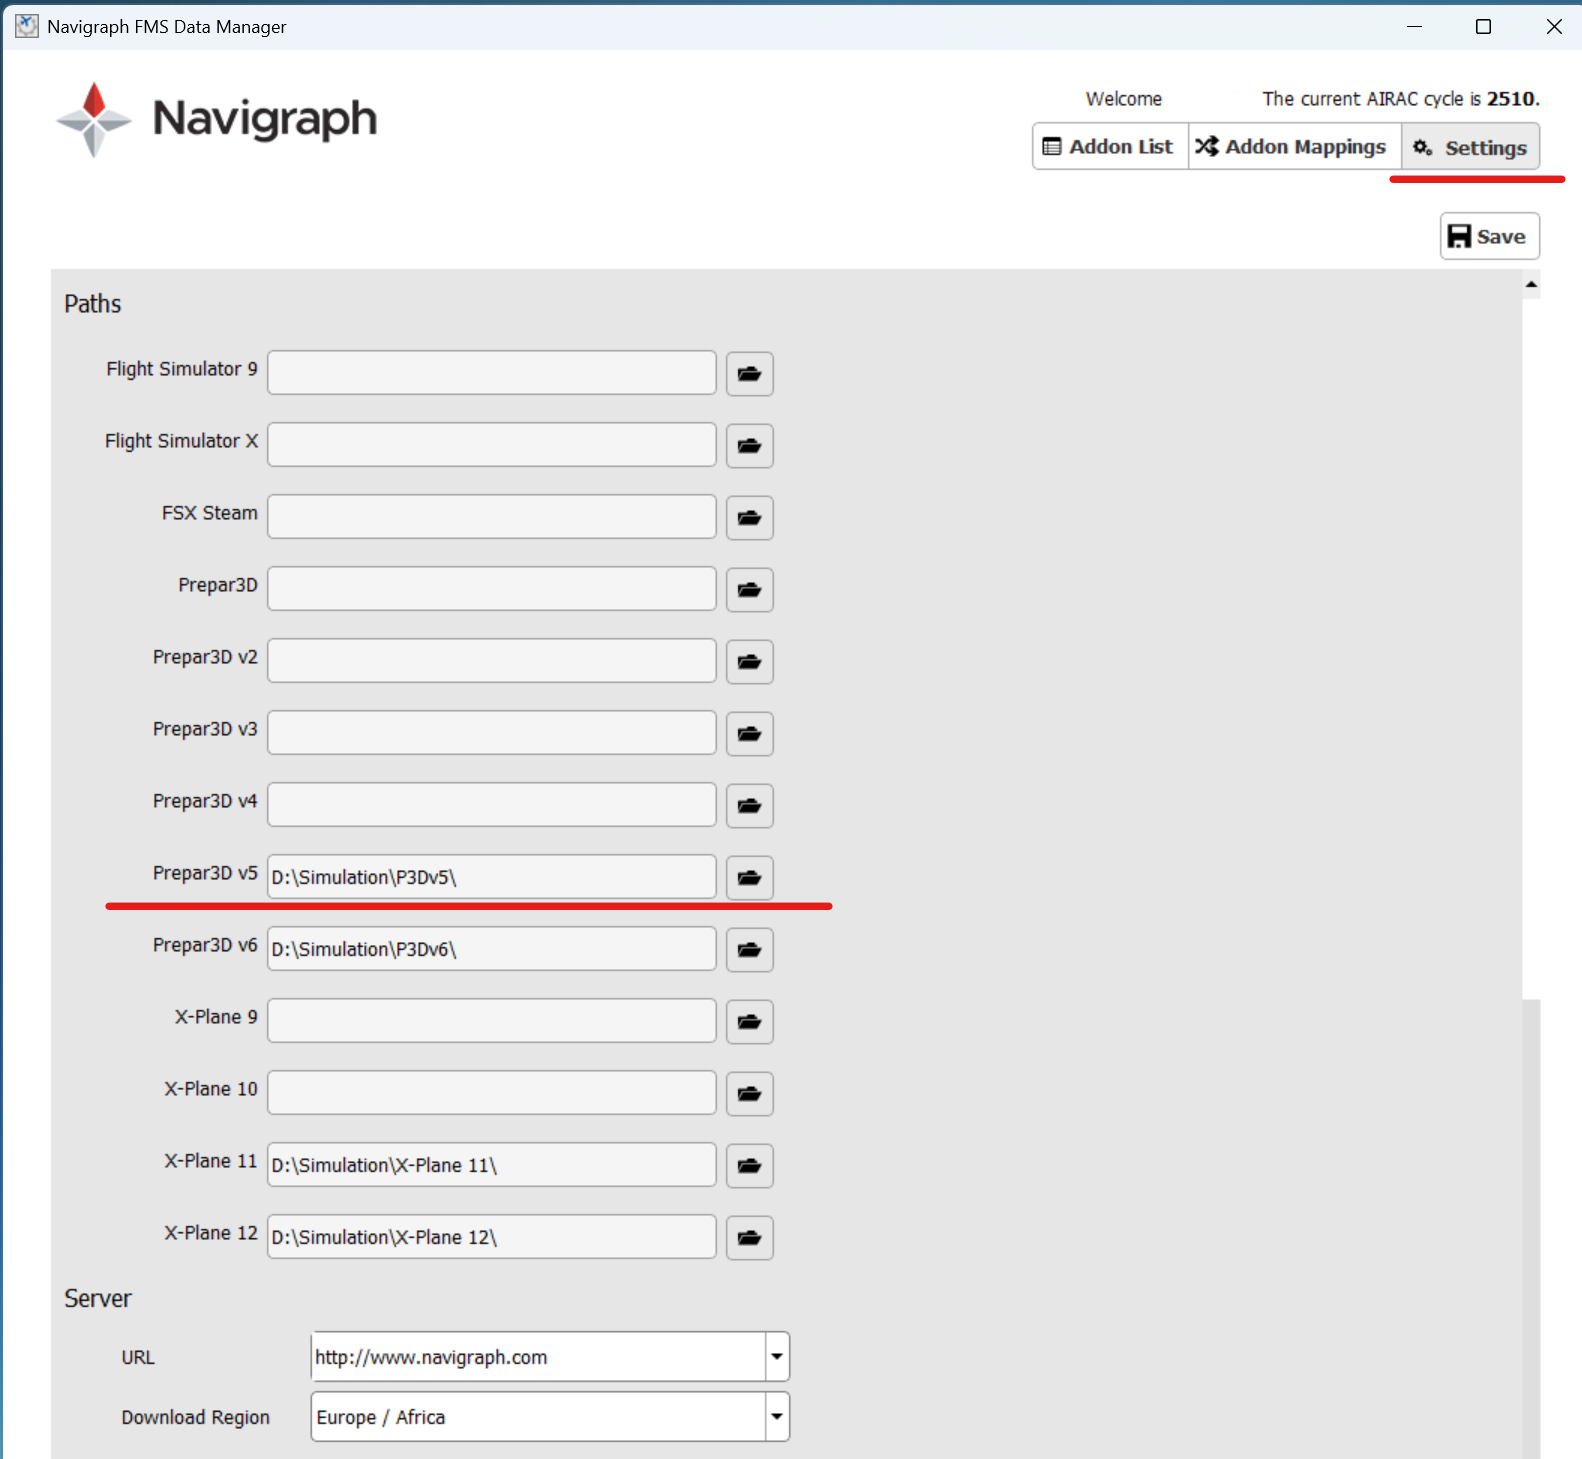This screenshot has height=1459, width=1582.
Task: Click the X-Plane 11 path field
Action: [492, 1165]
